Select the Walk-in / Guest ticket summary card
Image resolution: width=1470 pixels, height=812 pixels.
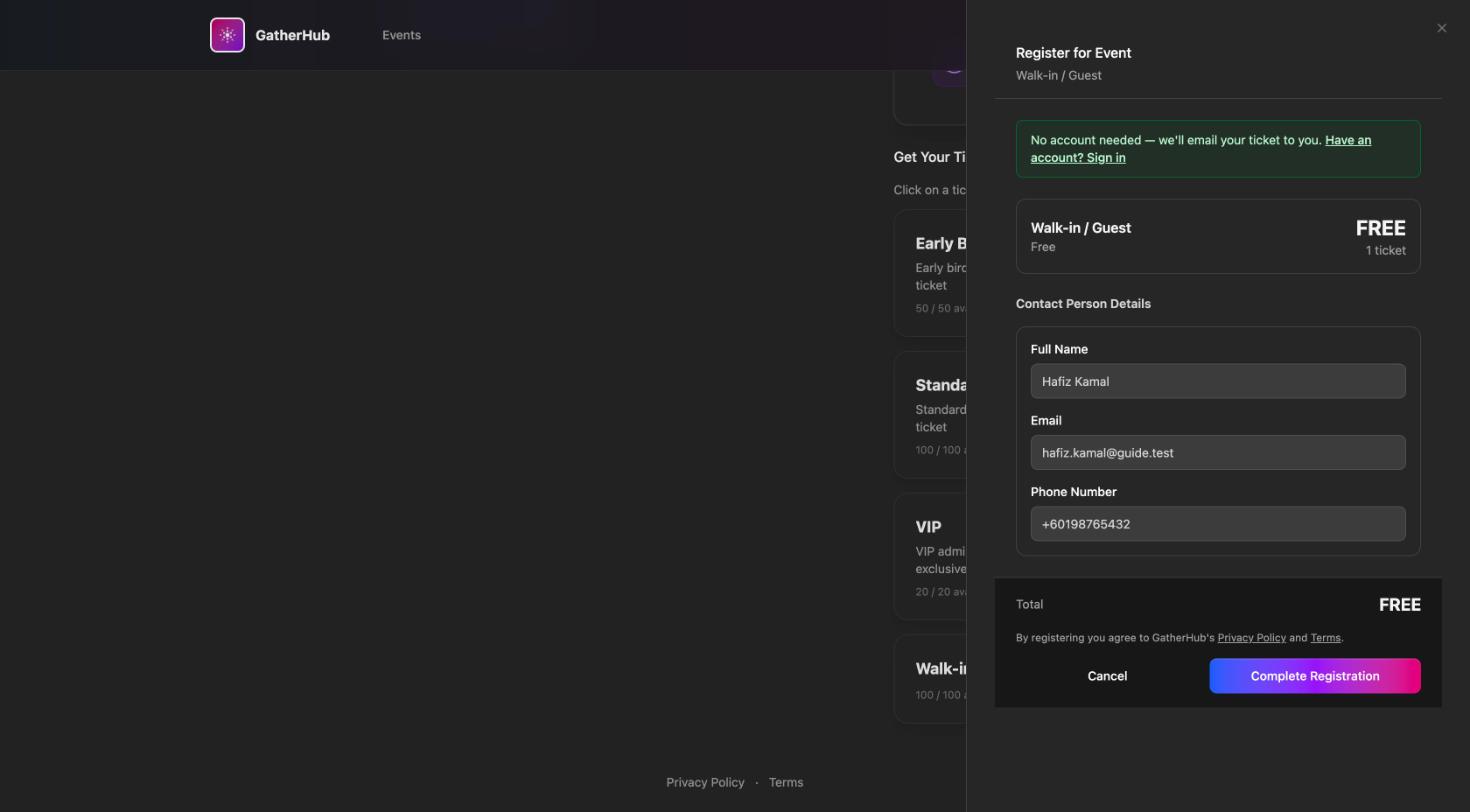pos(1218,236)
